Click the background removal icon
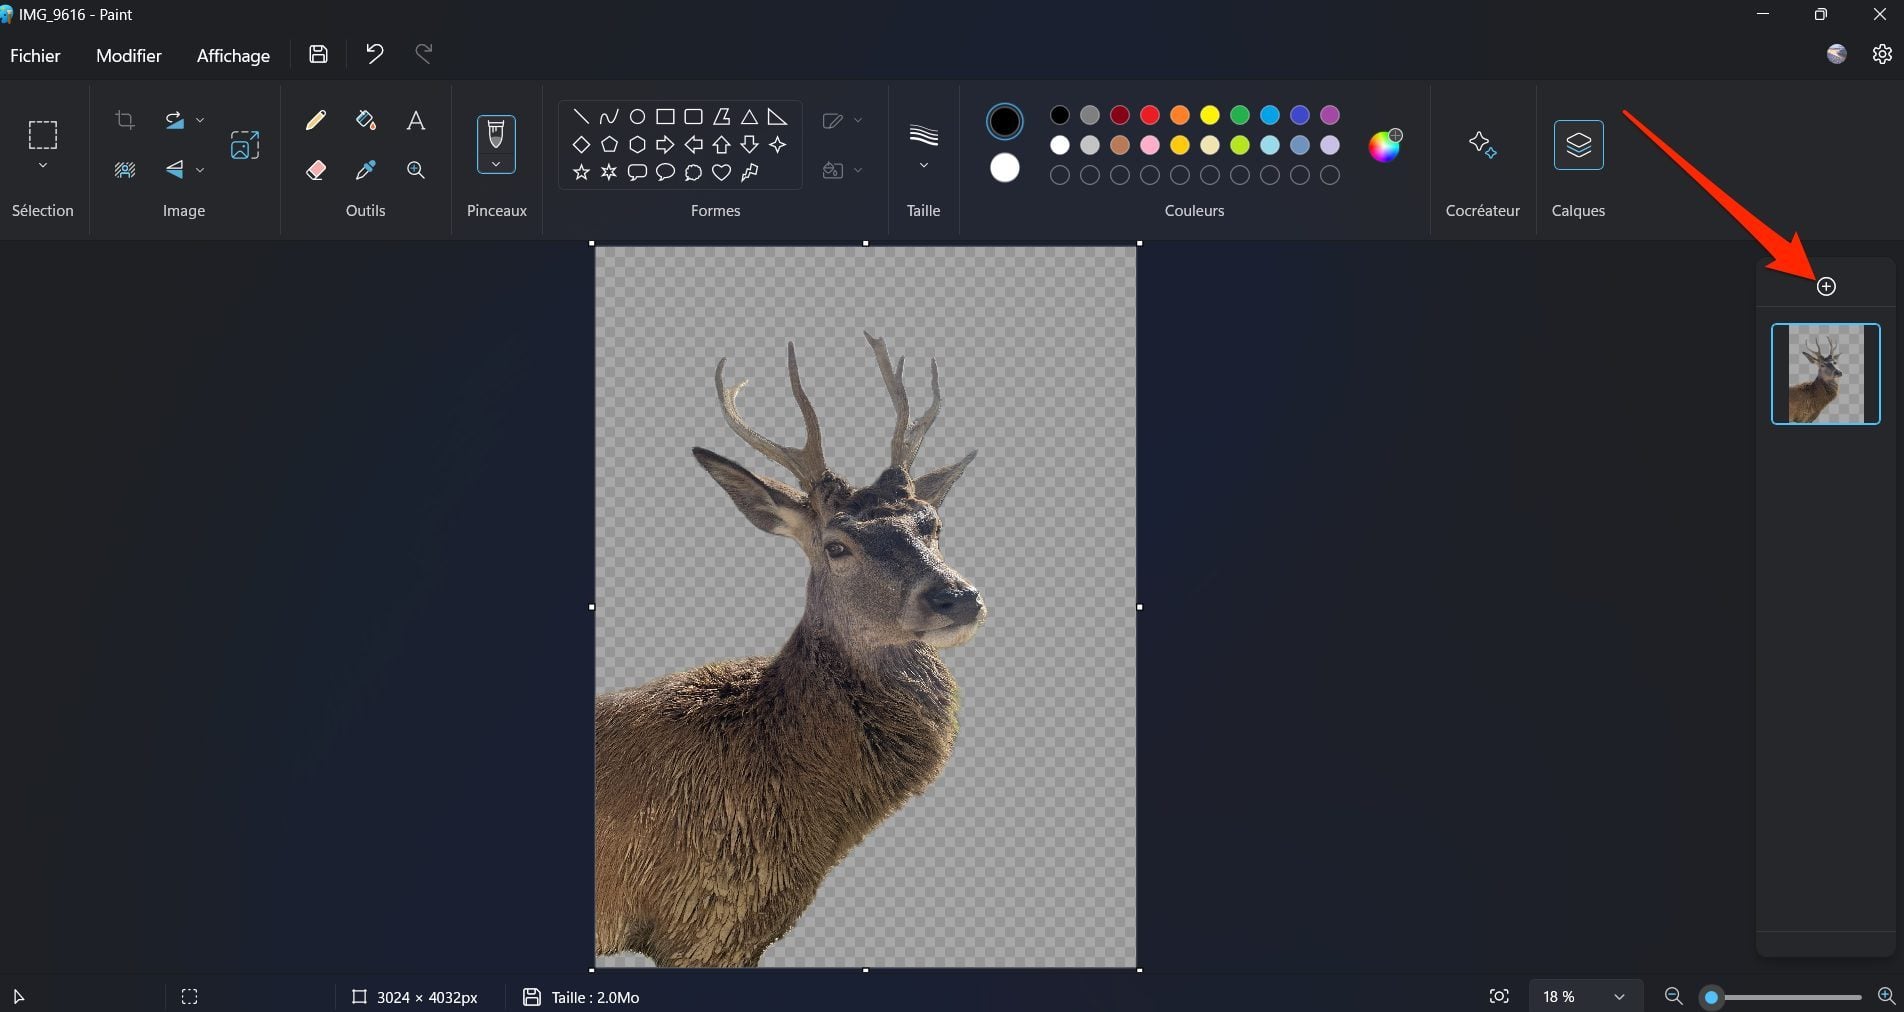Image resolution: width=1904 pixels, height=1012 pixels. (125, 170)
